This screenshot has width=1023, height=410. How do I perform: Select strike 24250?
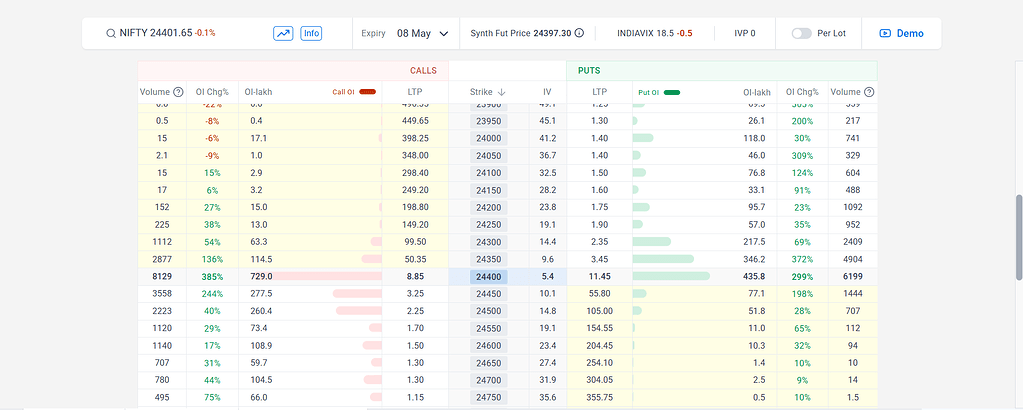pyautogui.click(x=489, y=225)
